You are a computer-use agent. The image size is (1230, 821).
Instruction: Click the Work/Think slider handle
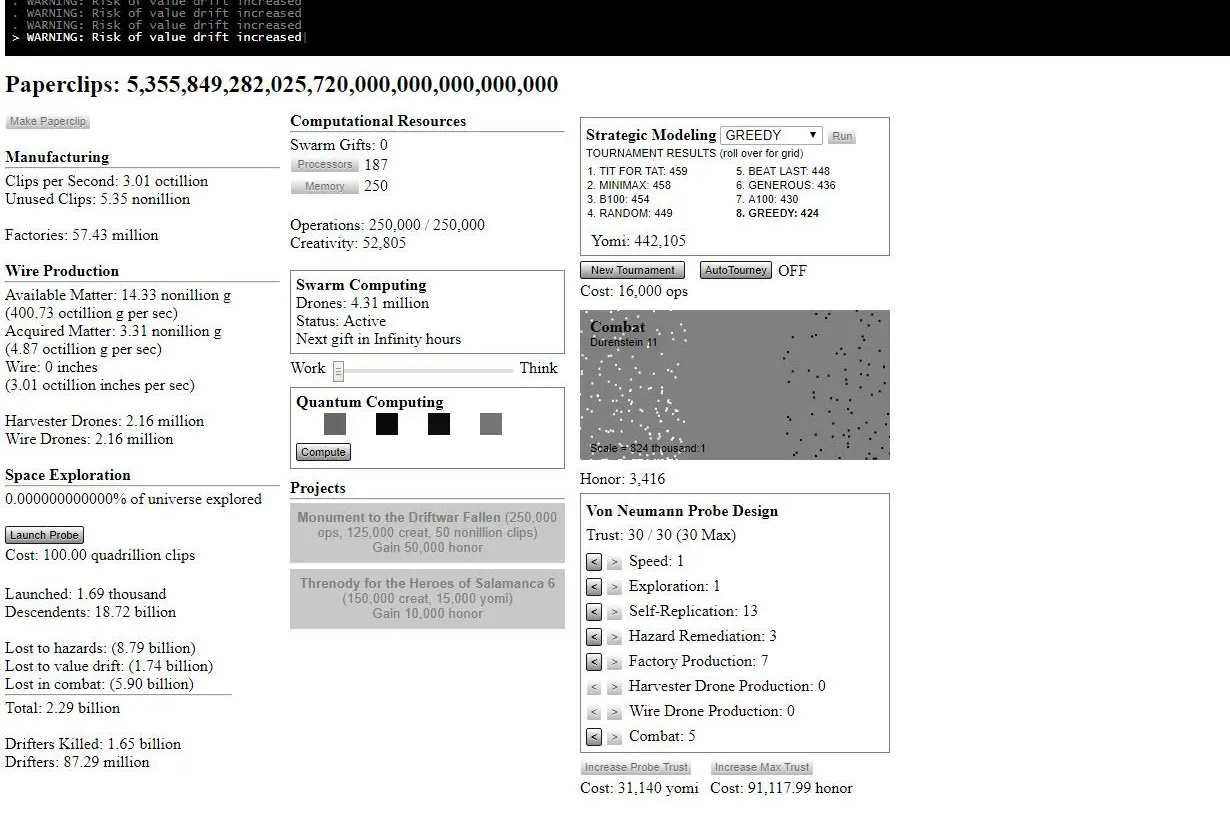(x=338, y=371)
